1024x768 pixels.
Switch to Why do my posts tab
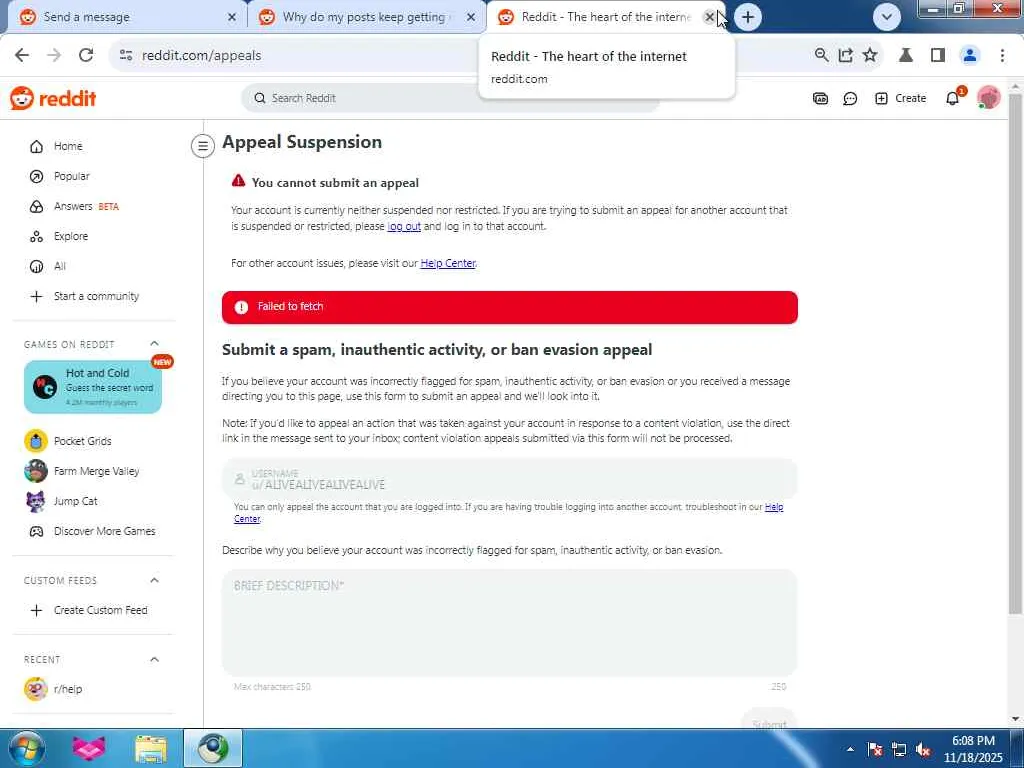364,17
